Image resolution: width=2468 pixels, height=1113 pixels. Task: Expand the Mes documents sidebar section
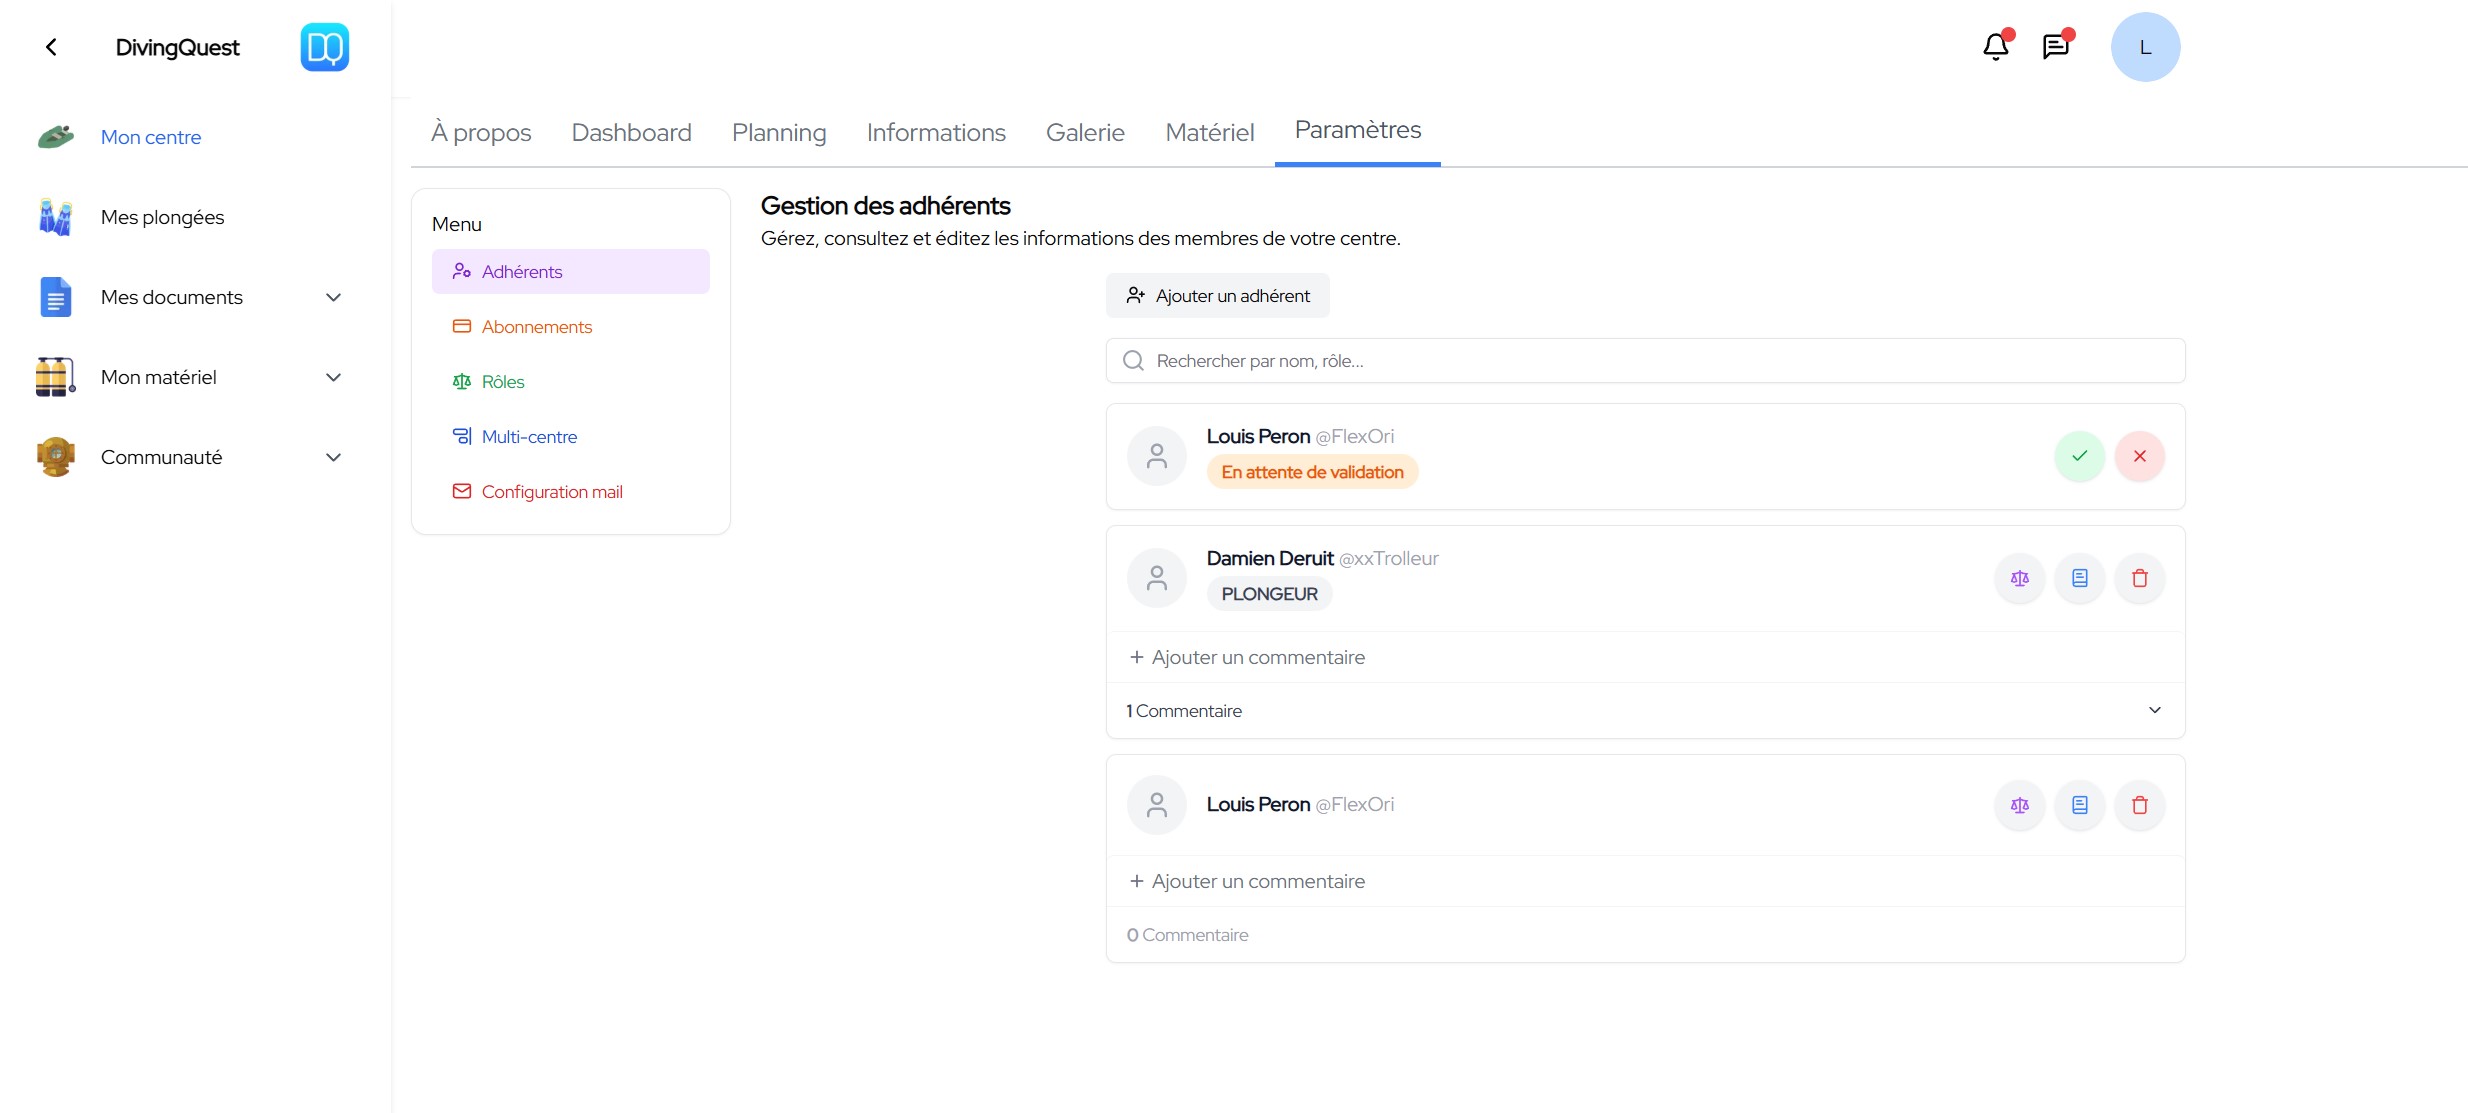click(333, 297)
